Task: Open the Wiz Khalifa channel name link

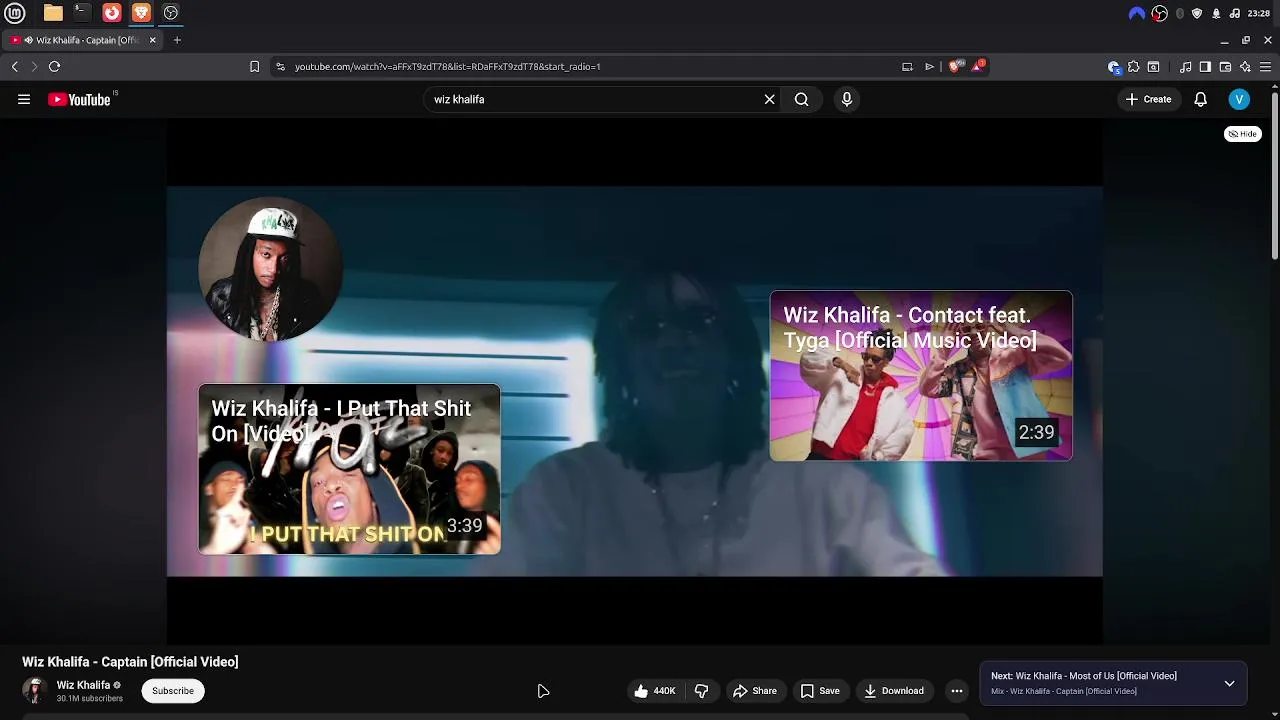Action: point(83,685)
